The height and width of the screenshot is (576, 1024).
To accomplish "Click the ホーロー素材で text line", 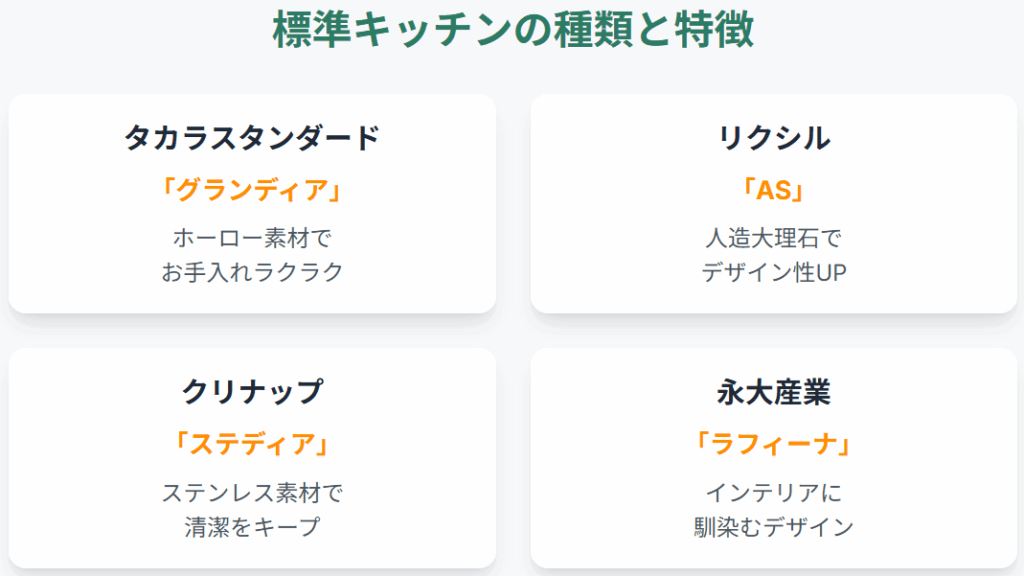I will (x=252, y=238).
